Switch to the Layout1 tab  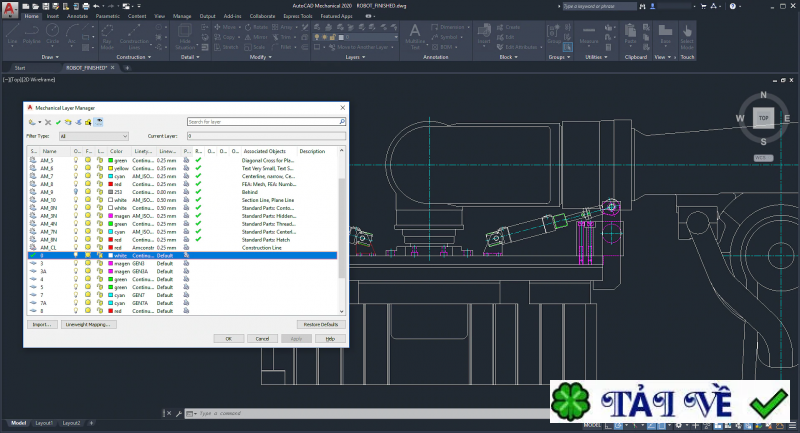[44, 423]
